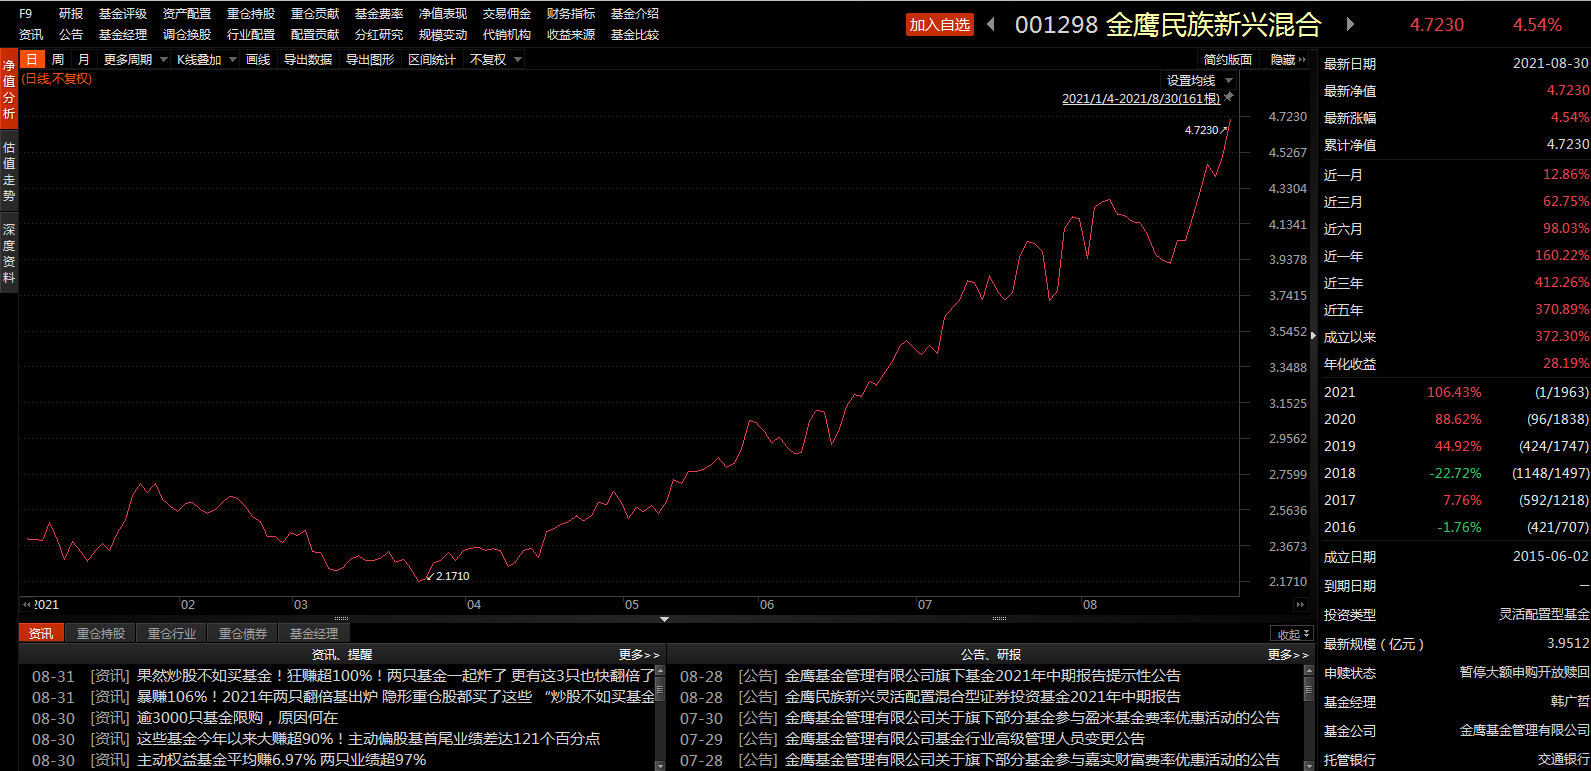Go to next fund using right arrow
Viewport: 1591px width, 771px height.
[x=1350, y=24]
